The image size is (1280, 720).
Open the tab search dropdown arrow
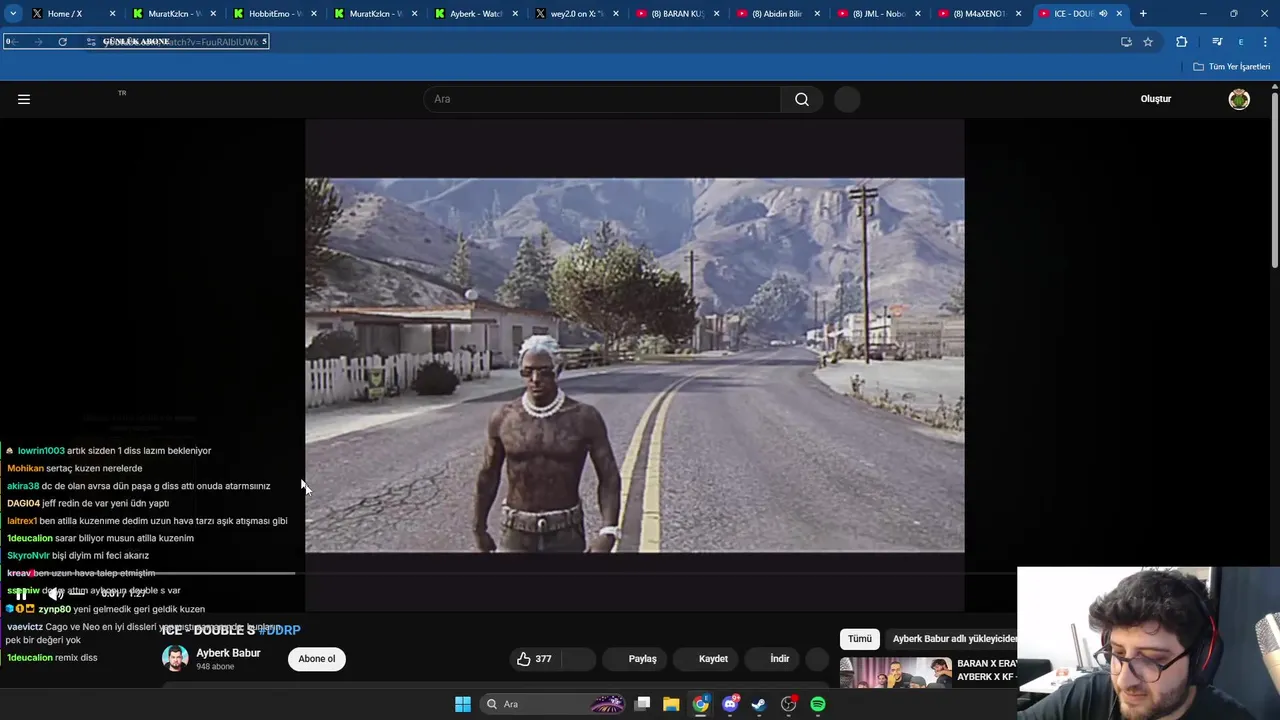click(11, 14)
